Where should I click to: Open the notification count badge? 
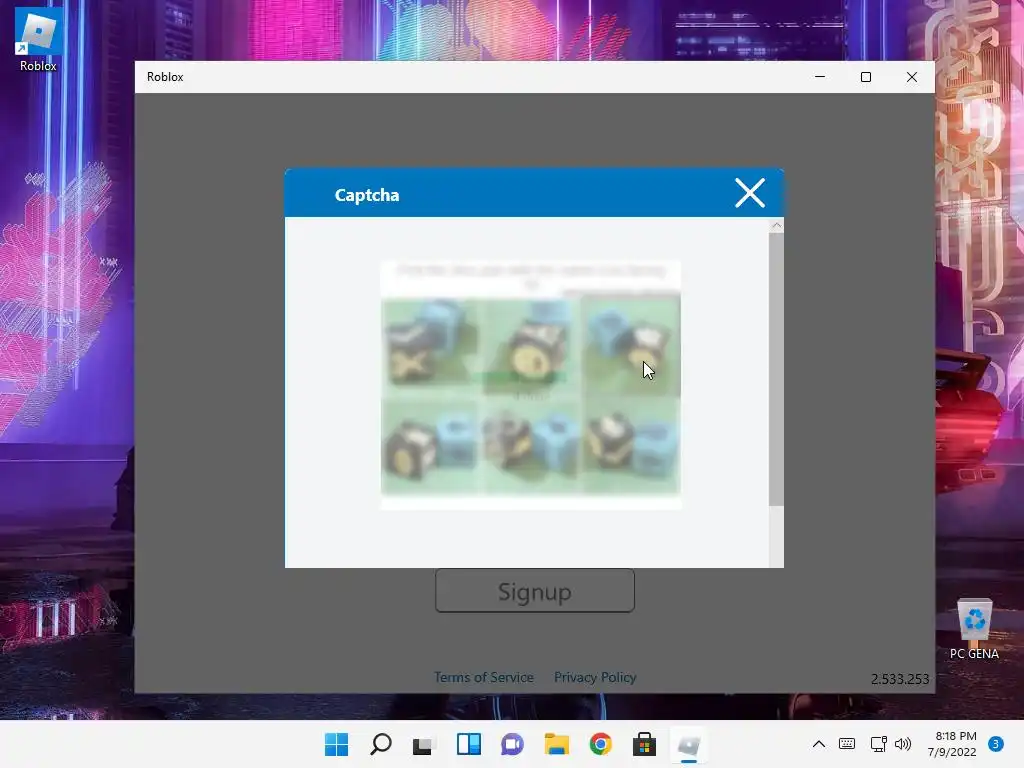(995, 744)
